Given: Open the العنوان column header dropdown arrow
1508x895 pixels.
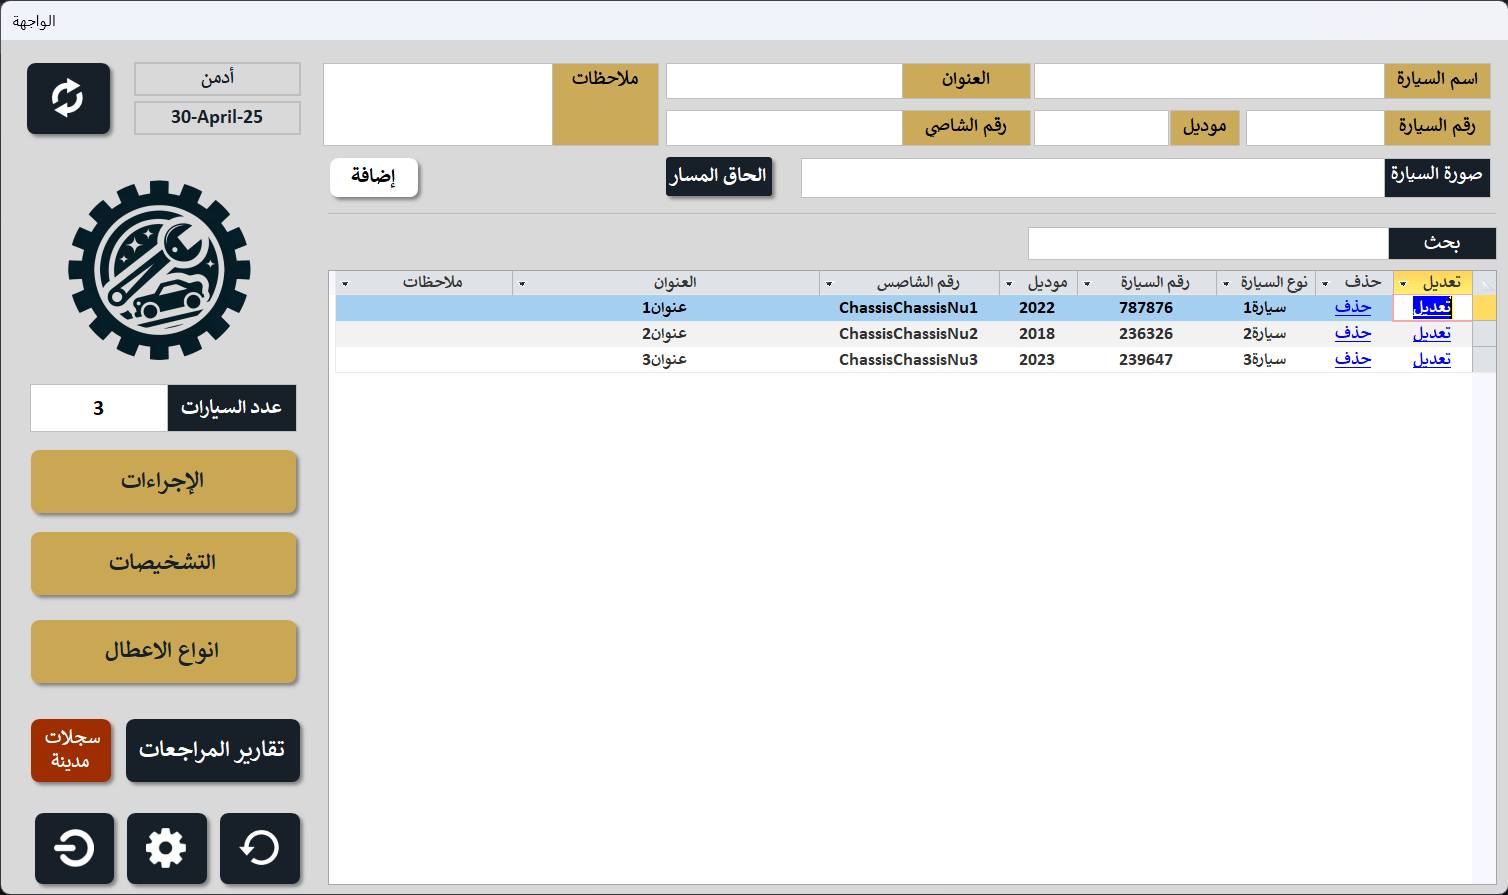Looking at the screenshot, I should (x=521, y=284).
